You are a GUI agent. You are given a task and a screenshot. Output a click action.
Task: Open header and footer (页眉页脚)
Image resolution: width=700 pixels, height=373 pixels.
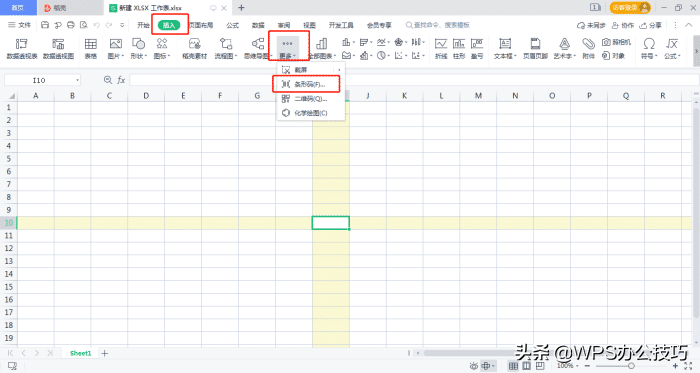click(x=535, y=48)
